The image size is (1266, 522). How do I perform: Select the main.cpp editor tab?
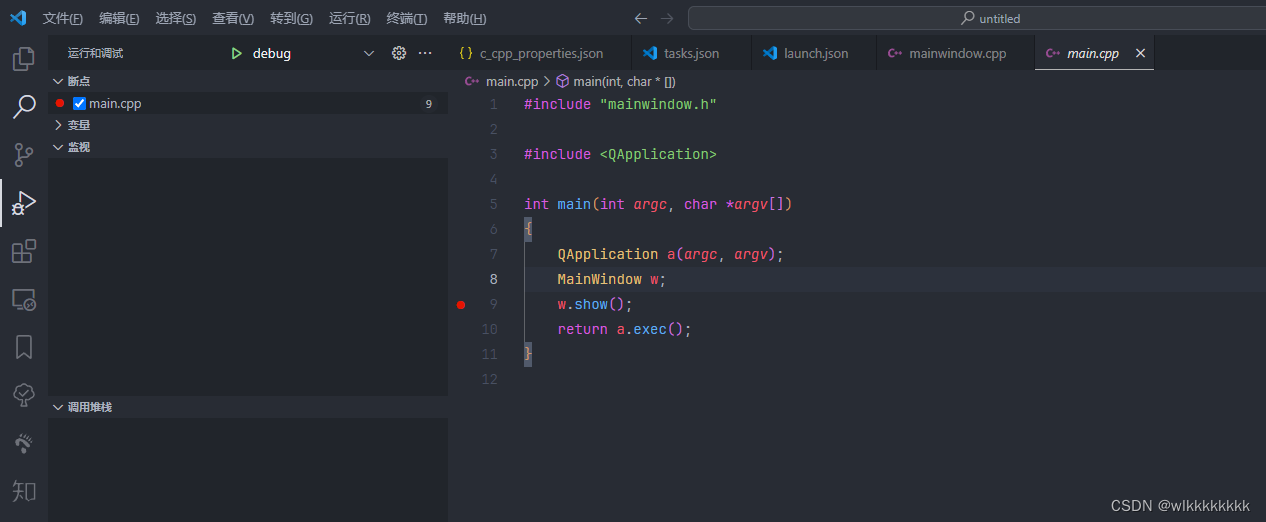[1092, 53]
